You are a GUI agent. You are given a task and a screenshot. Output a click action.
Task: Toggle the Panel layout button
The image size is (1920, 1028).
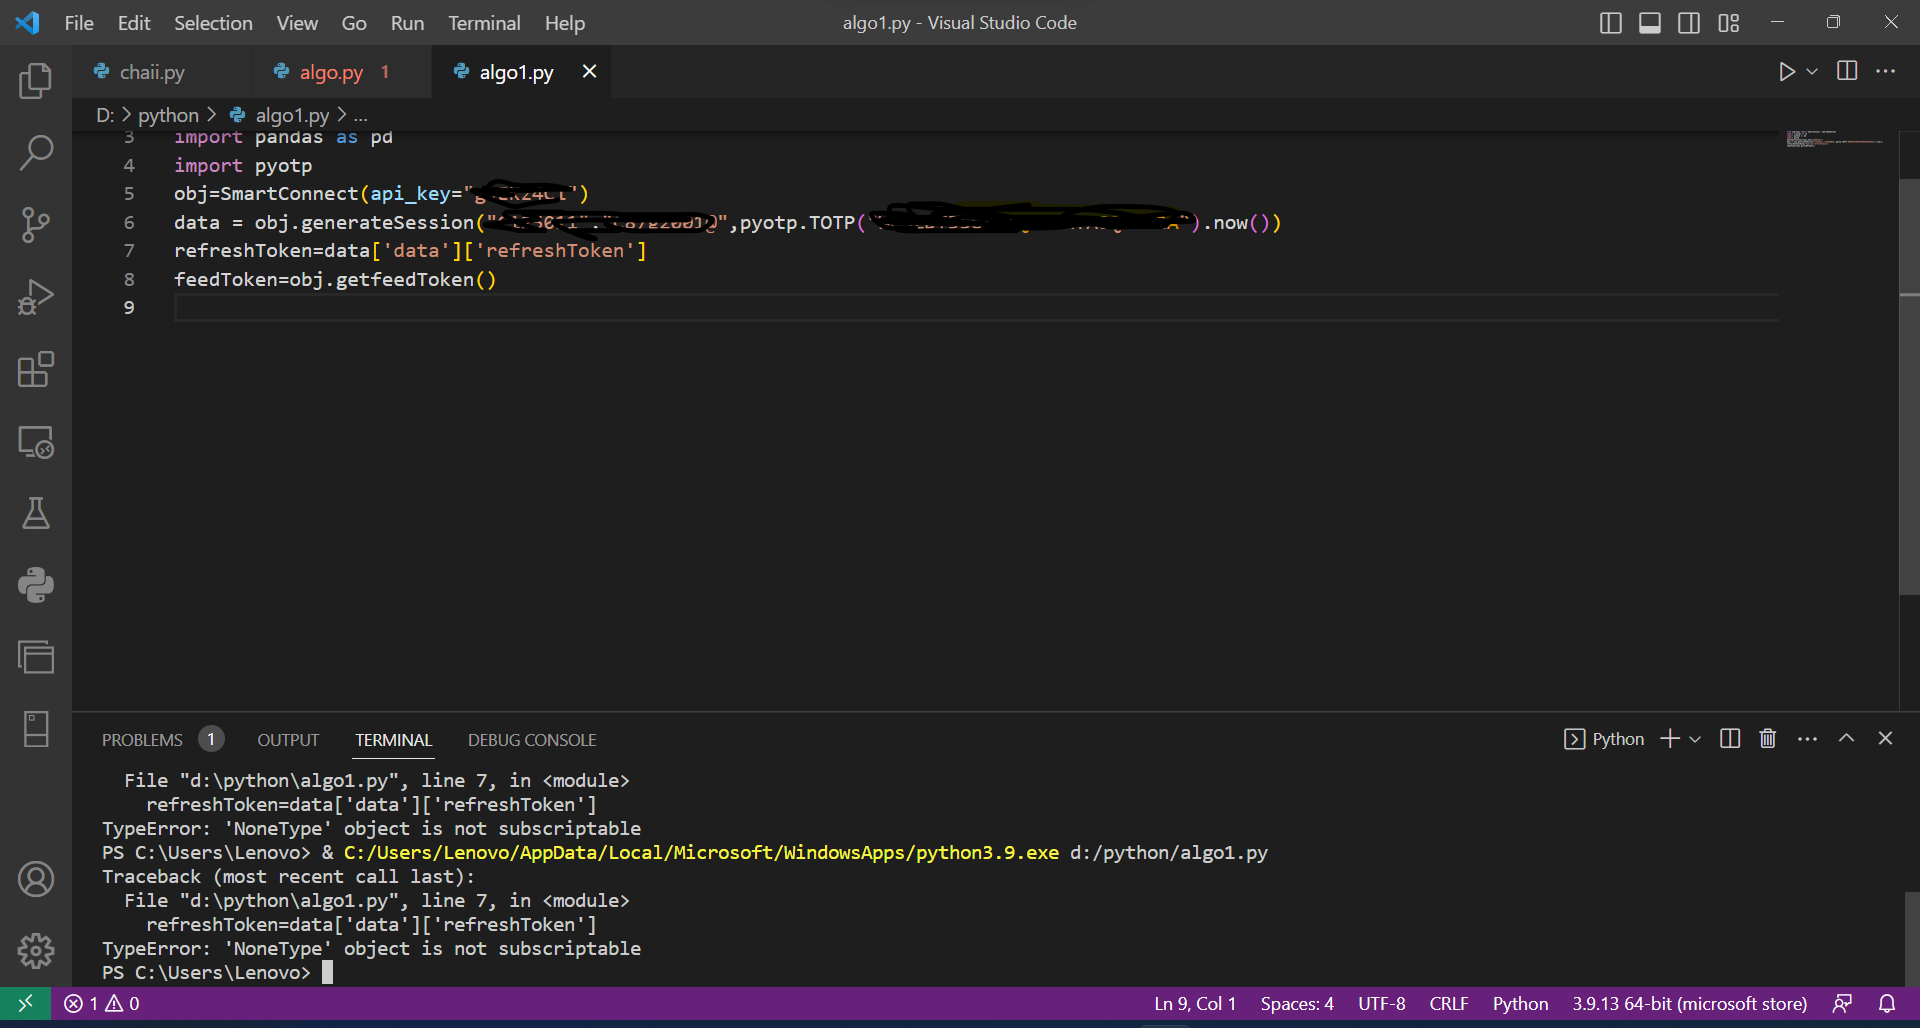[1650, 23]
